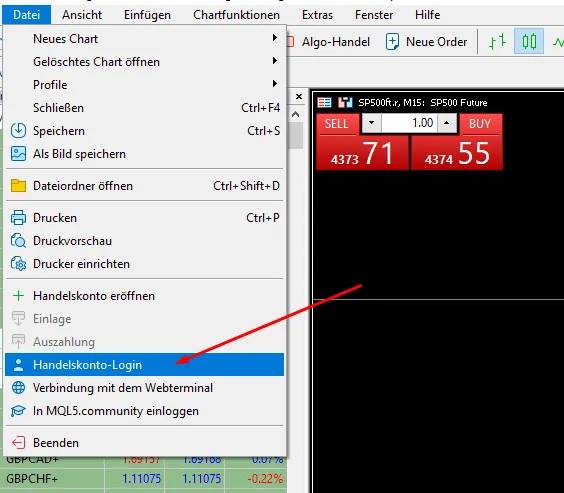The image size is (564, 493).
Task: Click the Webterminal globe icon
Action: click(x=18, y=388)
